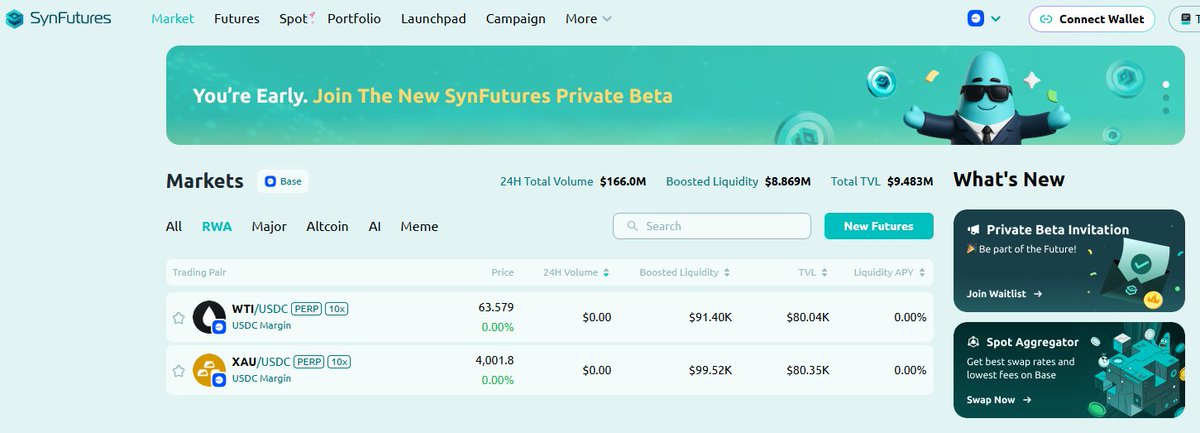1200x433 pixels.
Task: Click the WTI TVL value $80.04K
Action: pos(808,317)
